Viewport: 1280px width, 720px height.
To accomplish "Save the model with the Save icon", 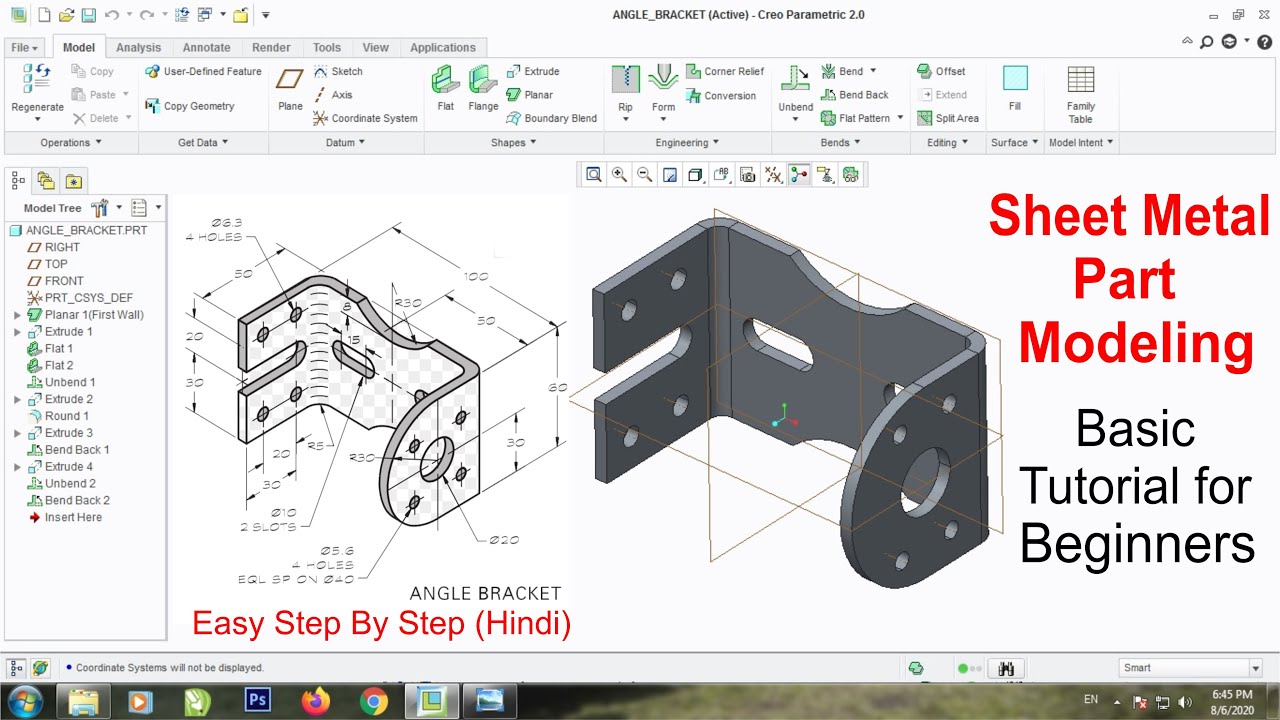I will coord(88,15).
